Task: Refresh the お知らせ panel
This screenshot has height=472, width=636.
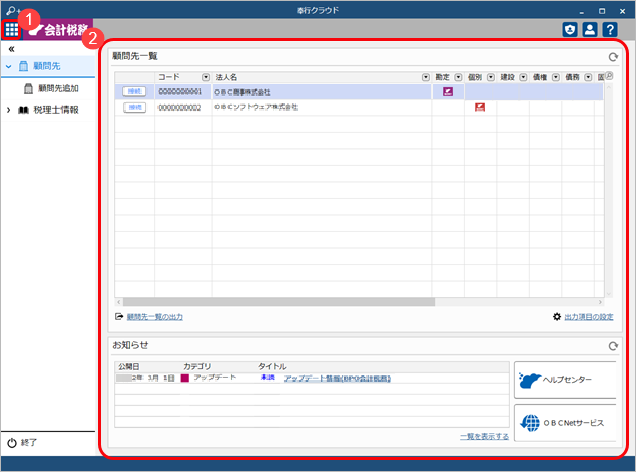Action: (x=613, y=346)
